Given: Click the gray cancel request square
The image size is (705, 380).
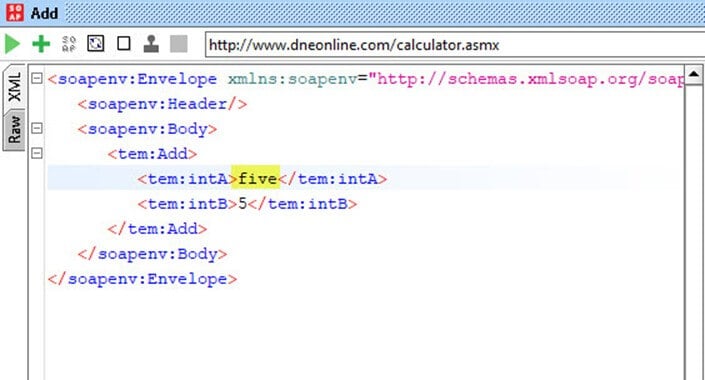Looking at the screenshot, I should point(178,44).
